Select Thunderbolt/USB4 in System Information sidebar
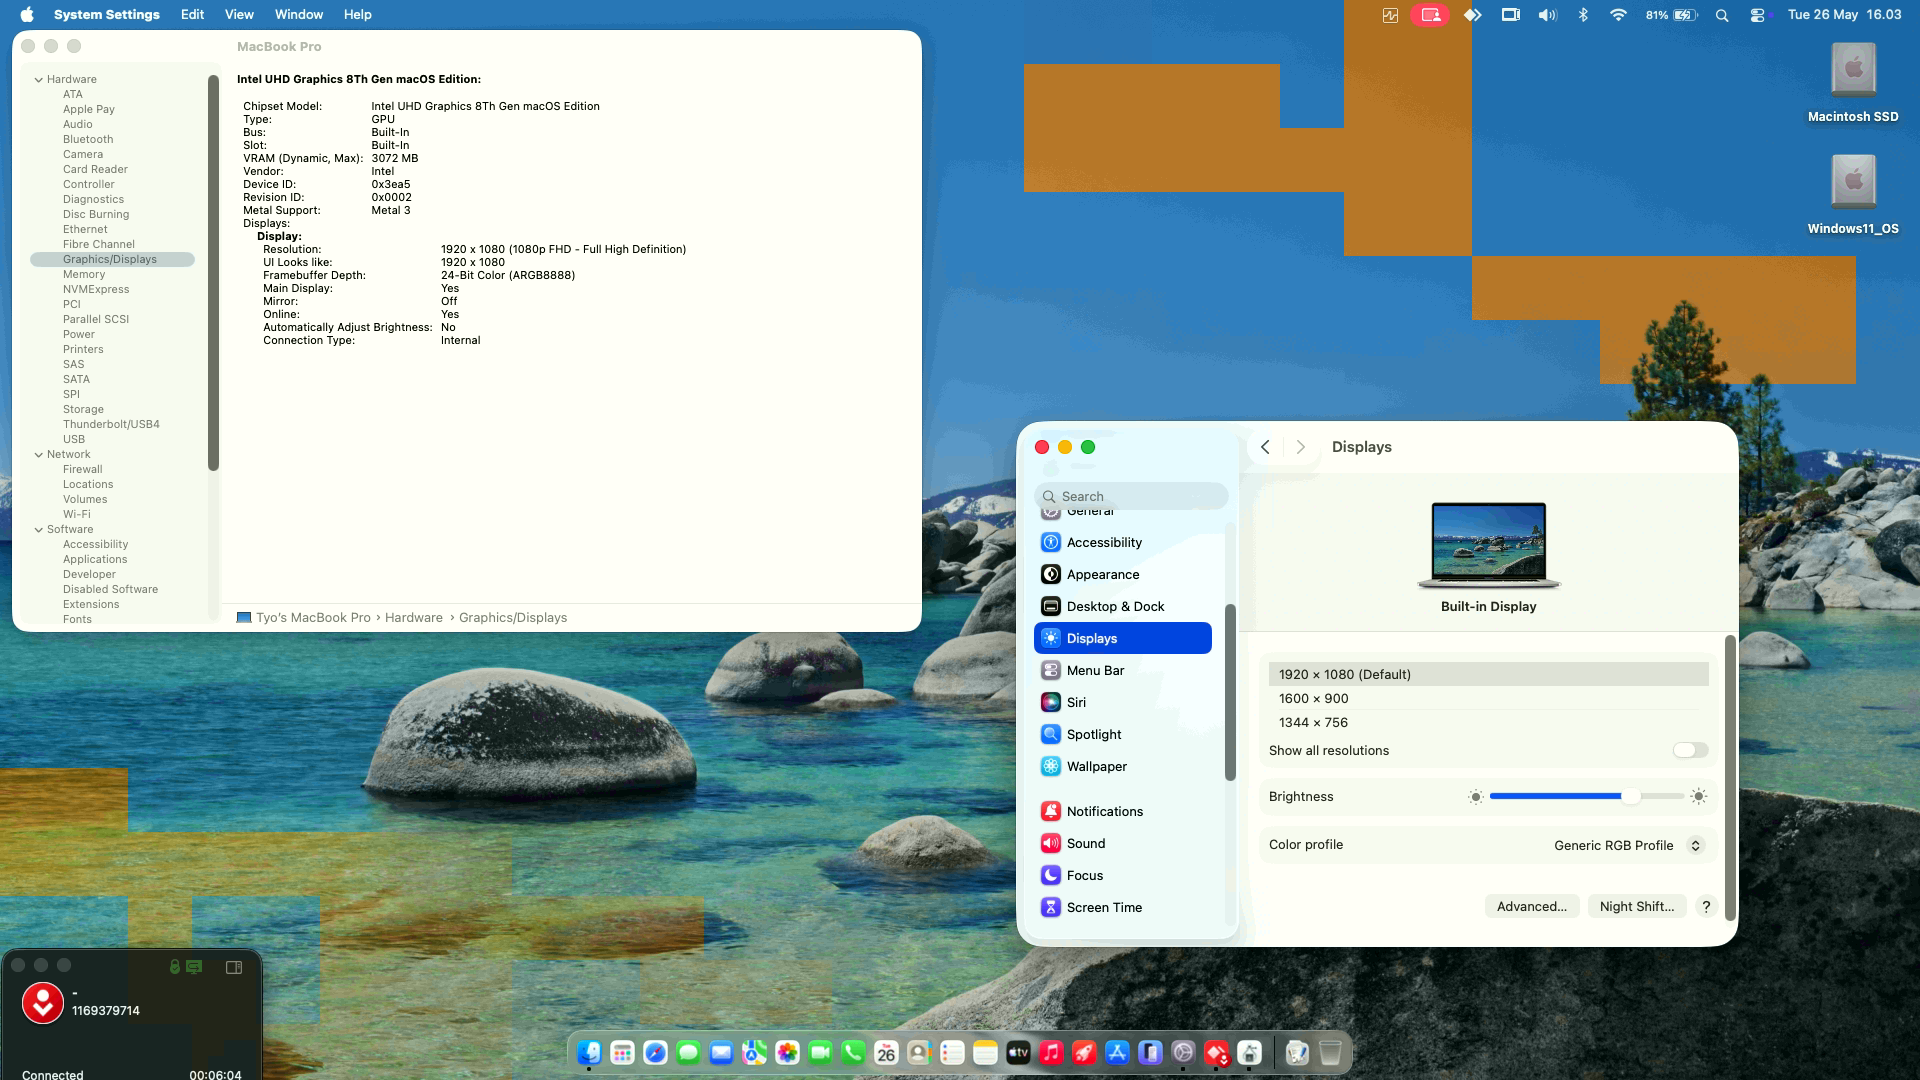Viewport: 1920px width, 1080px height. click(113, 424)
